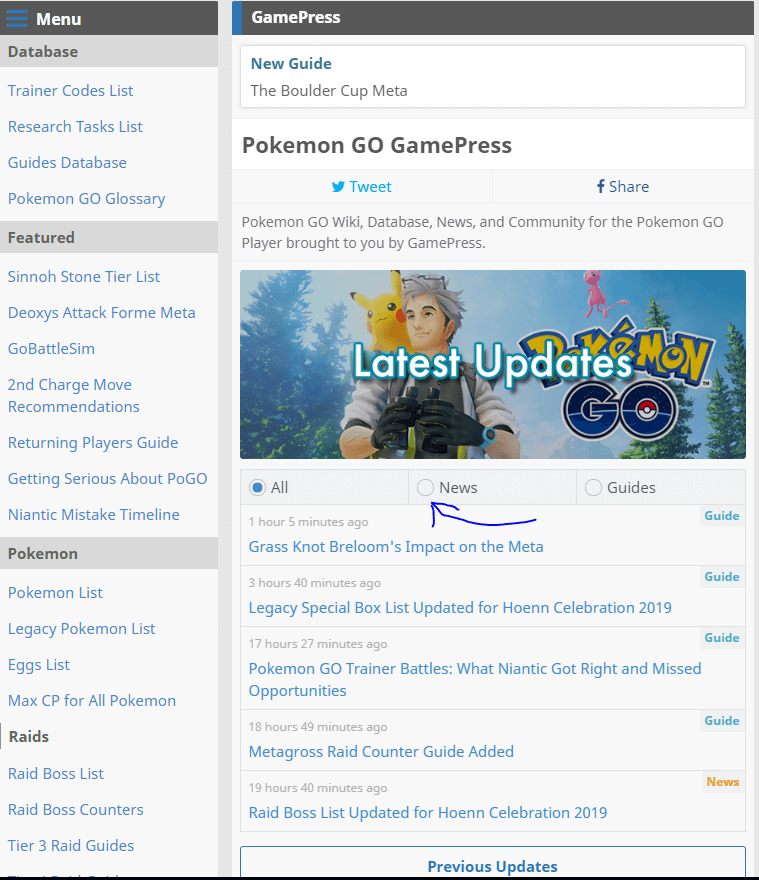Click the '19 hours 40 minutes ago' timestamp

click(318, 788)
